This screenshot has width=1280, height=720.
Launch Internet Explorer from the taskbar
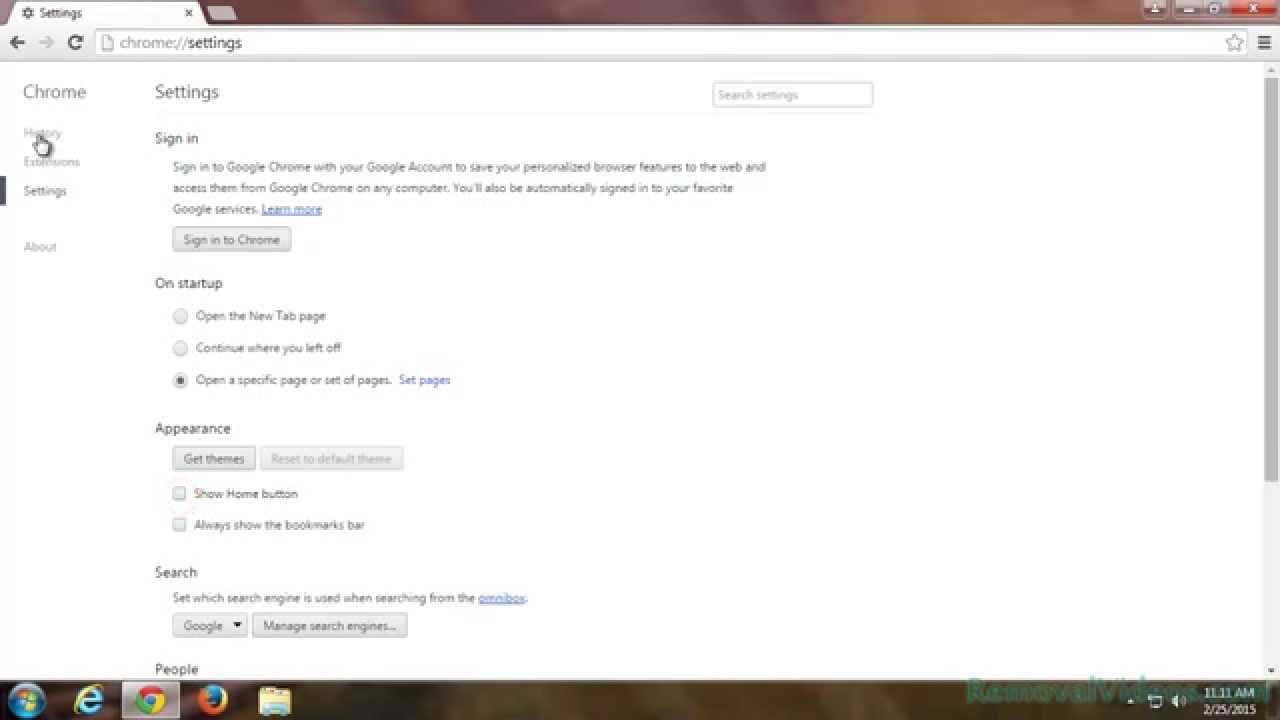(x=89, y=700)
